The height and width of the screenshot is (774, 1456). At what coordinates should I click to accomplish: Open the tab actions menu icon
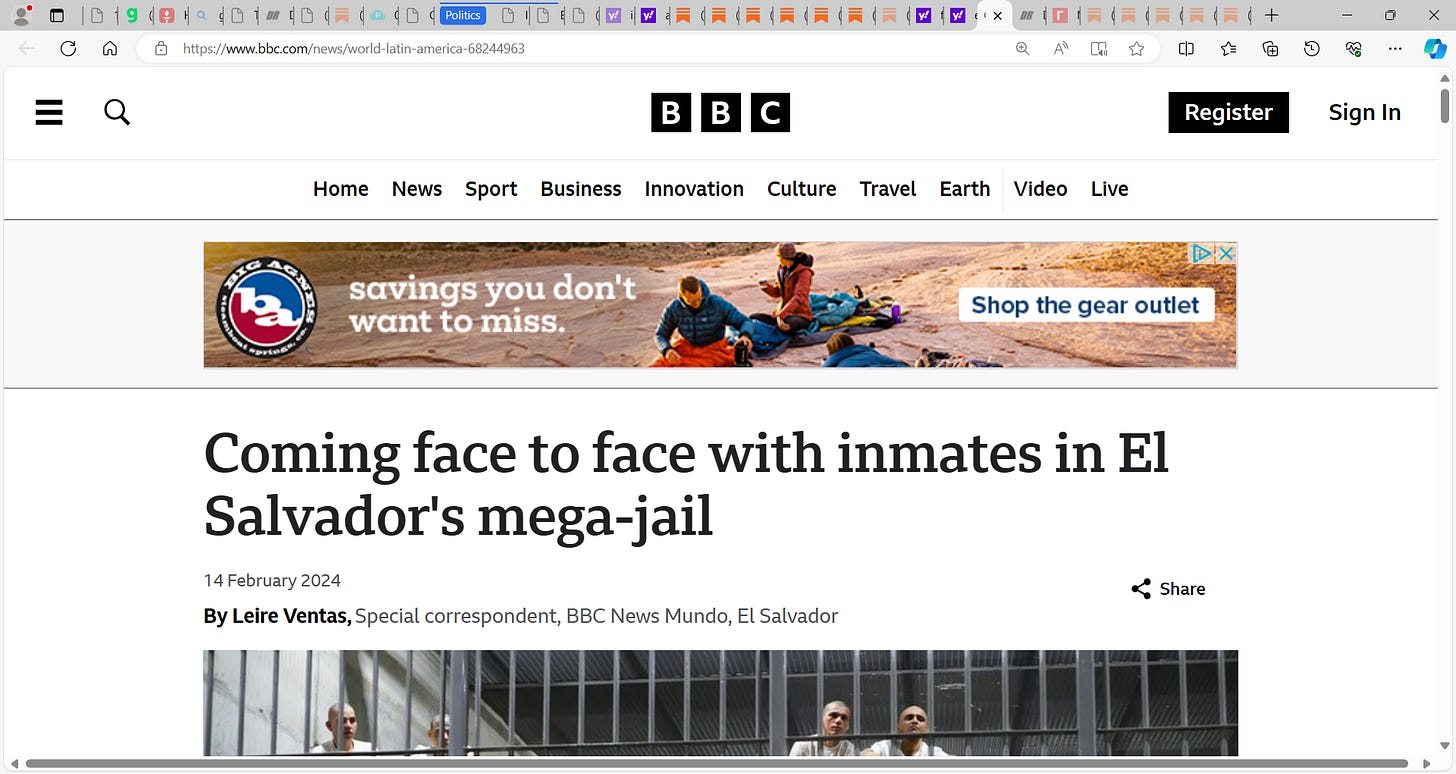point(56,15)
